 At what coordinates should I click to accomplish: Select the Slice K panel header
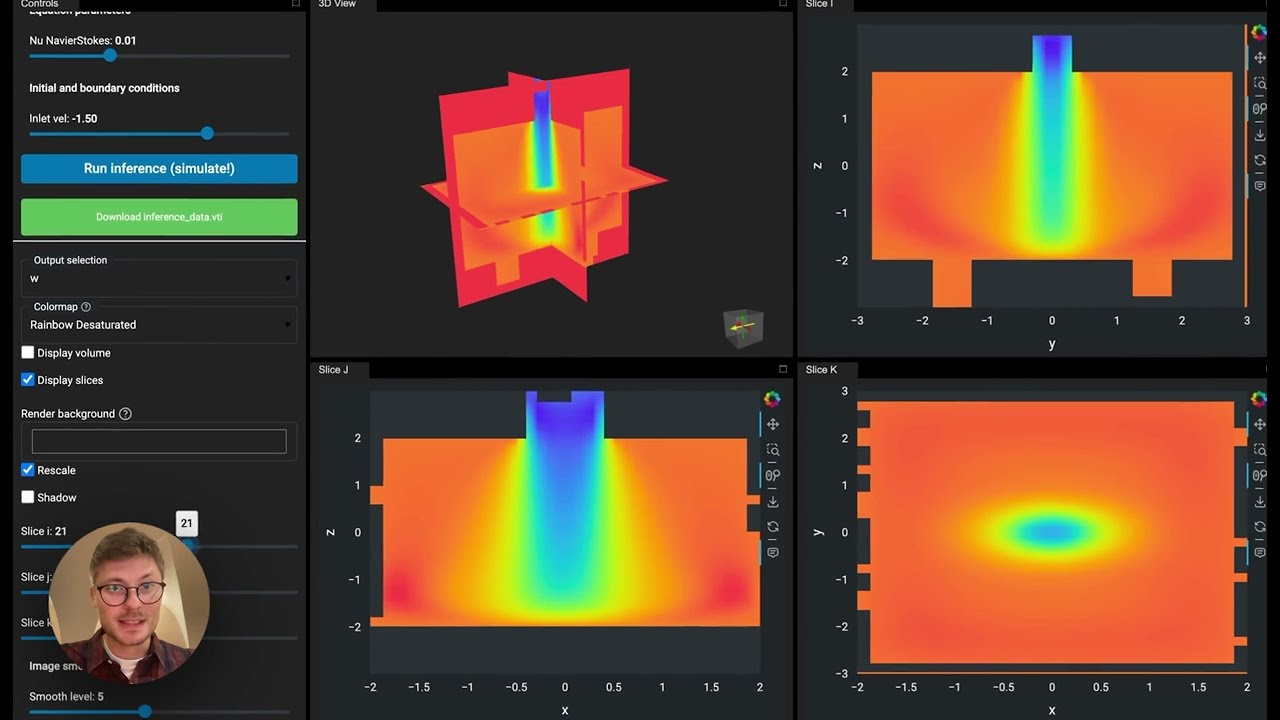[x=824, y=369]
